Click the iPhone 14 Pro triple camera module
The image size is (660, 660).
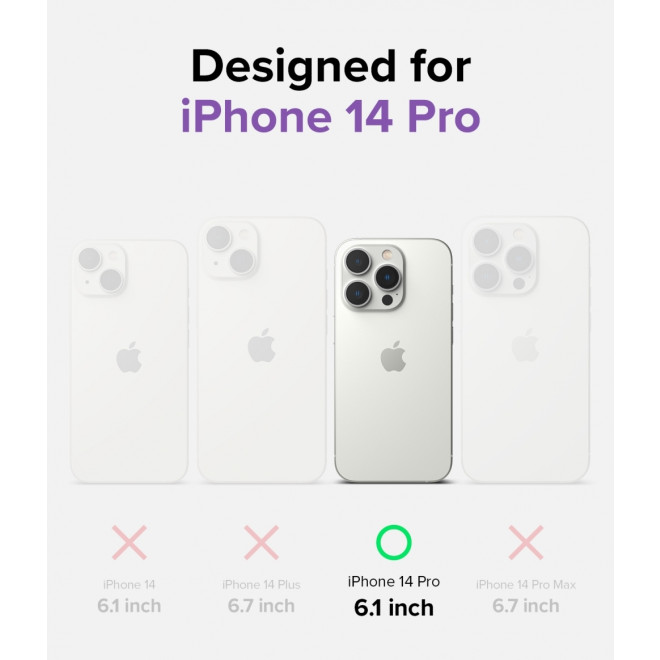(372, 277)
